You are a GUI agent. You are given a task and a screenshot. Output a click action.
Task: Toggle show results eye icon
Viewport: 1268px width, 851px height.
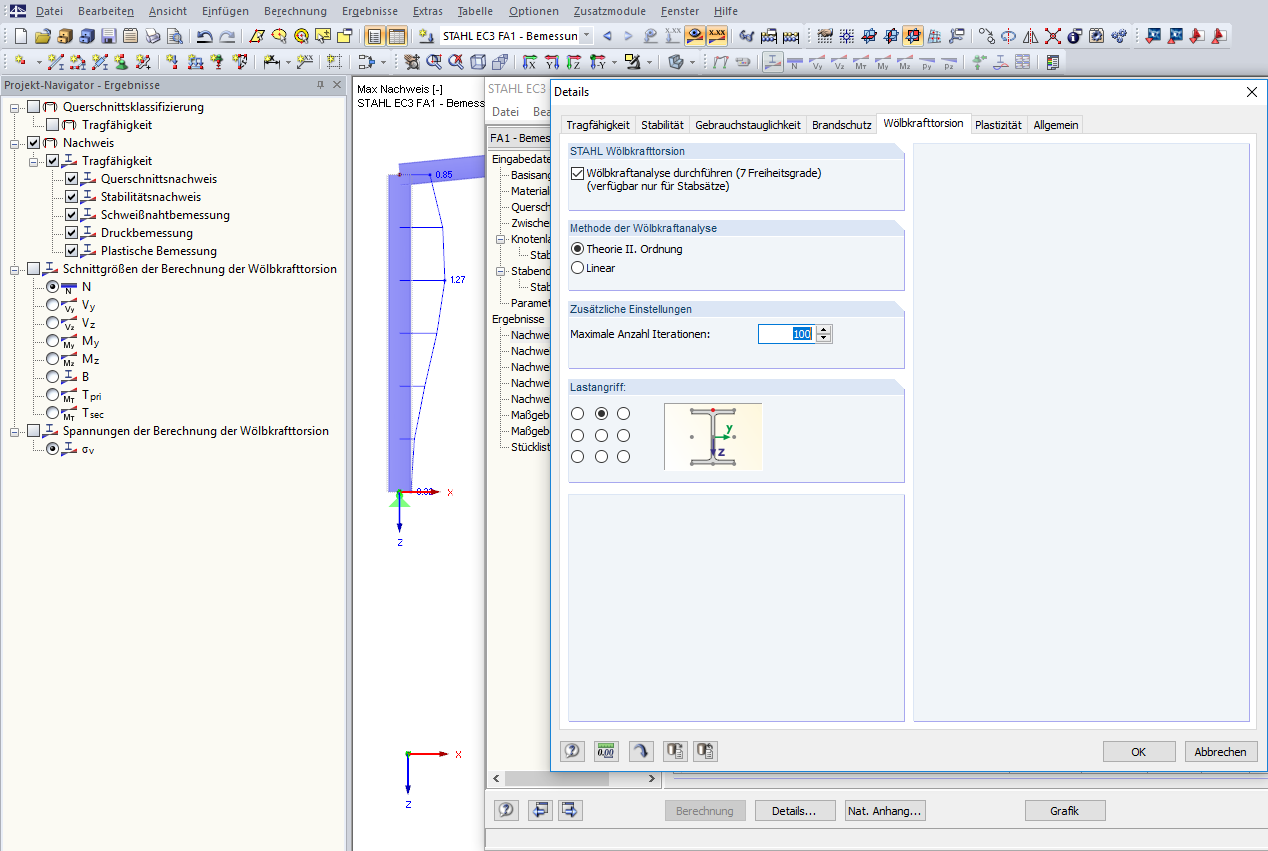click(x=694, y=36)
